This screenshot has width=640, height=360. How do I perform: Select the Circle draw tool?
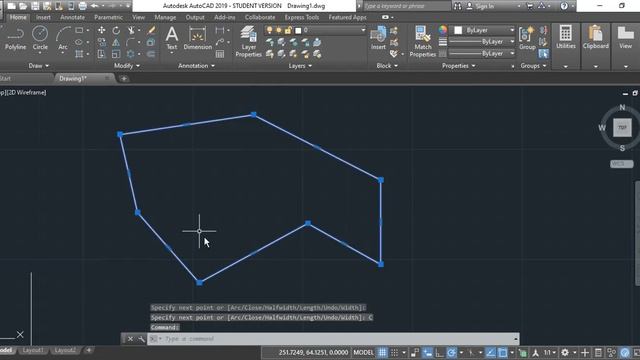coord(40,38)
